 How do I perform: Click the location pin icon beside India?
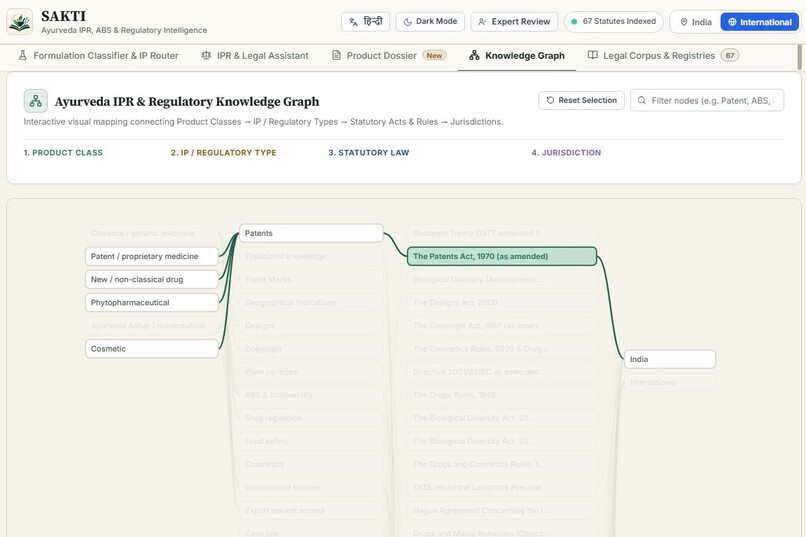click(684, 22)
